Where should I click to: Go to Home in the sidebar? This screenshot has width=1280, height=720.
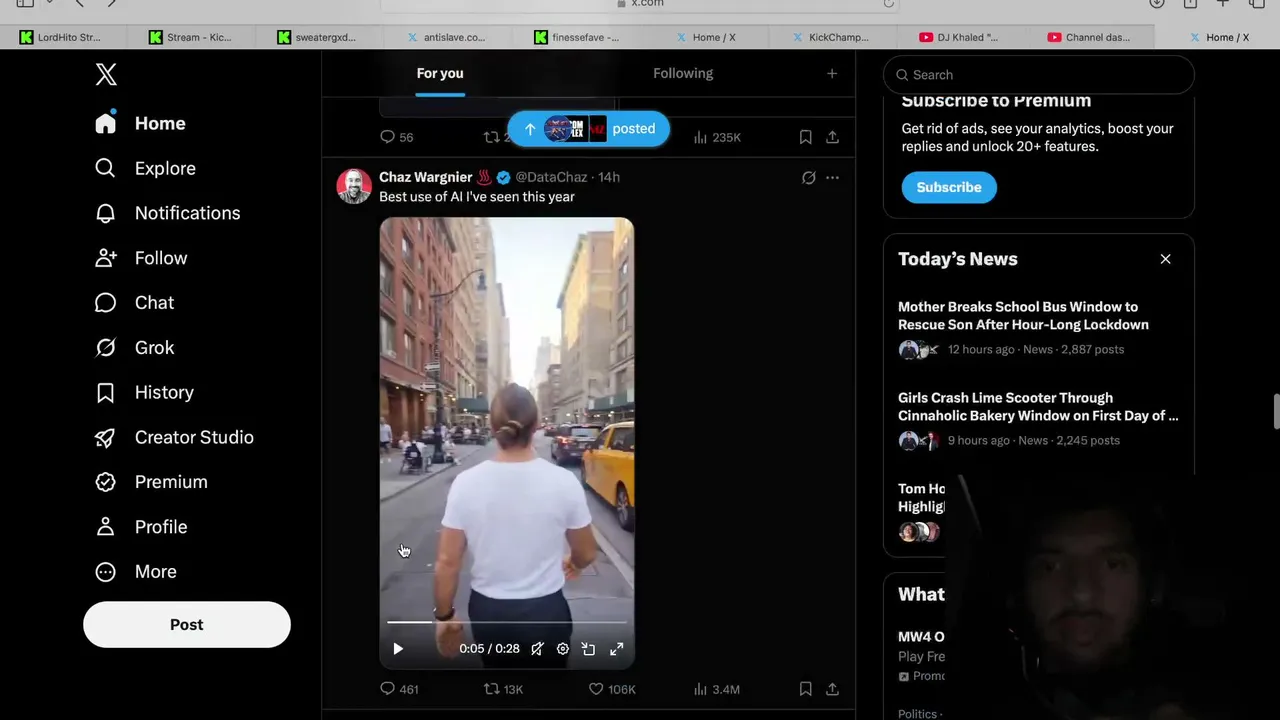tap(141, 123)
